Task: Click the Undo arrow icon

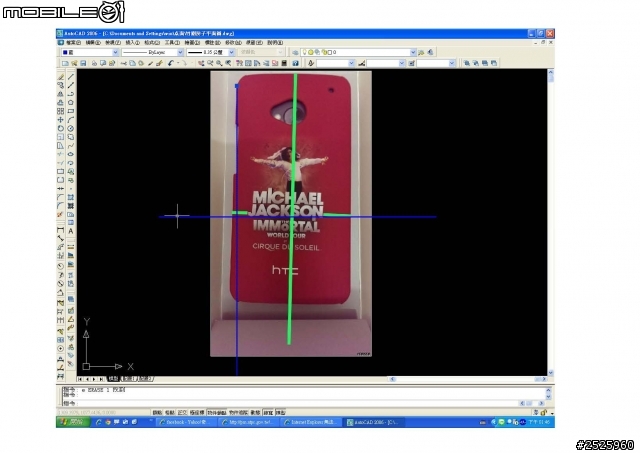Action: coord(171,63)
